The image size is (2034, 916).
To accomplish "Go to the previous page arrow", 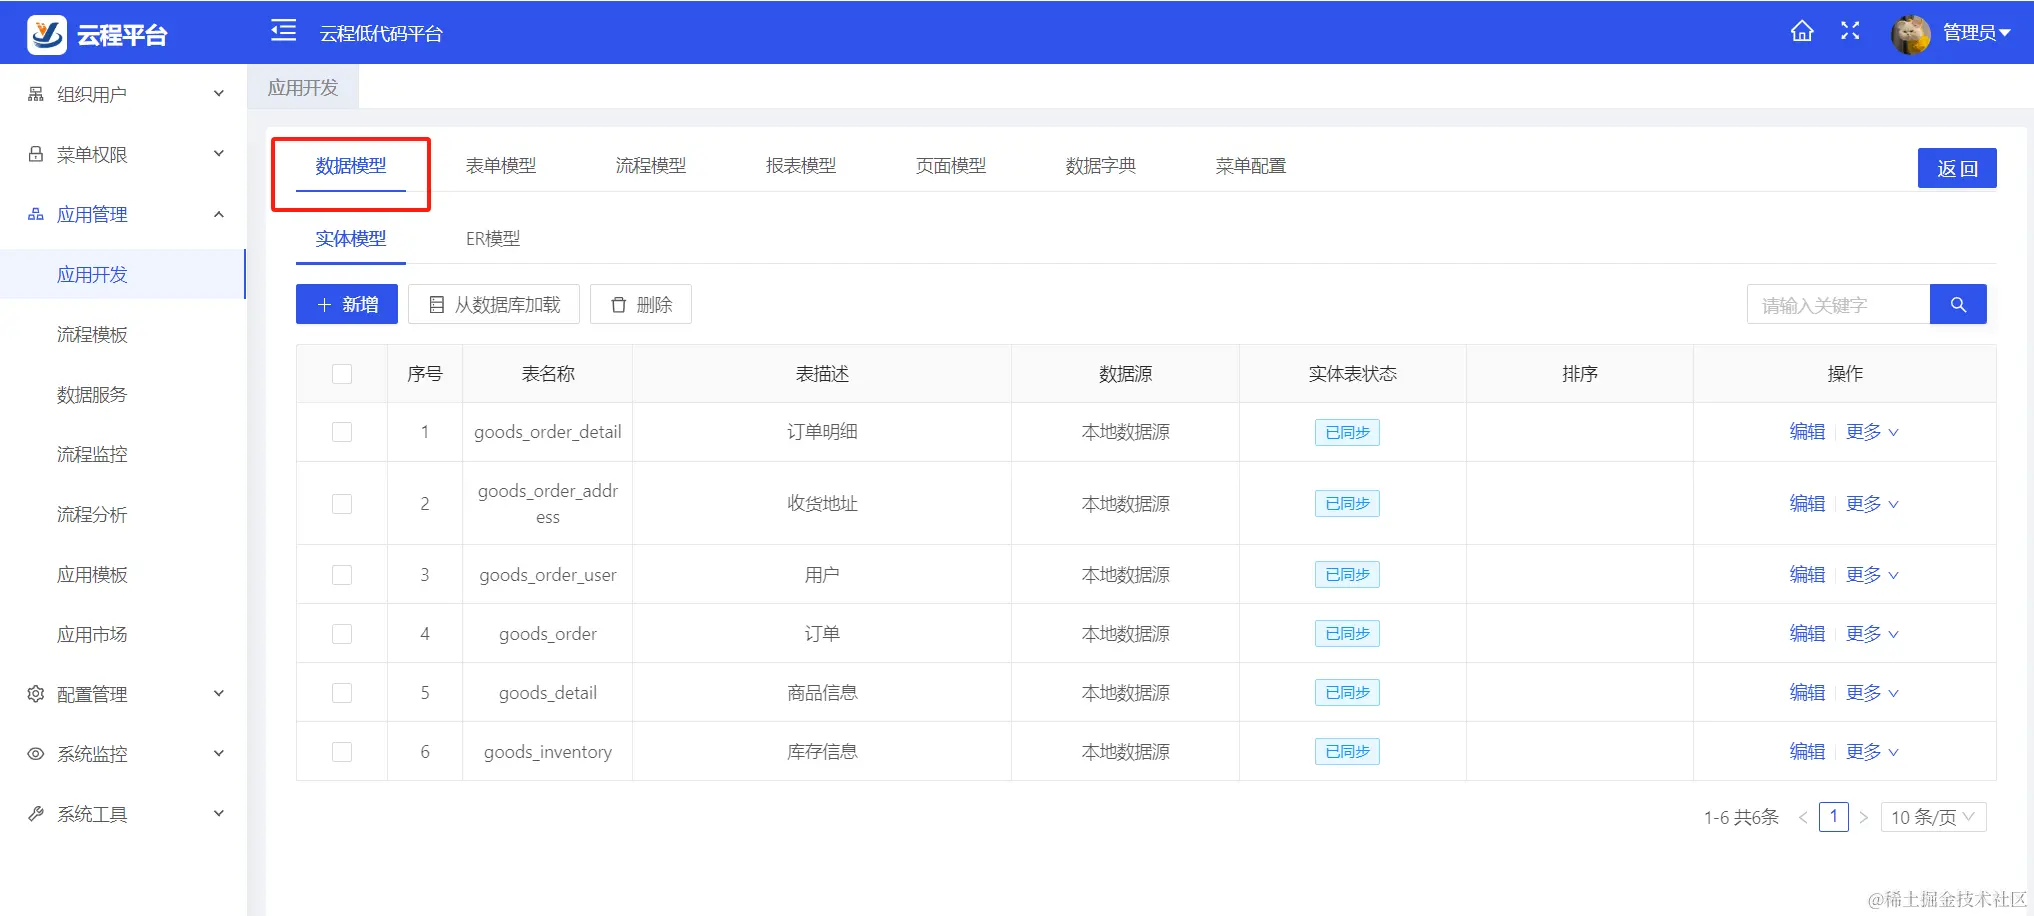I will coord(1803,818).
